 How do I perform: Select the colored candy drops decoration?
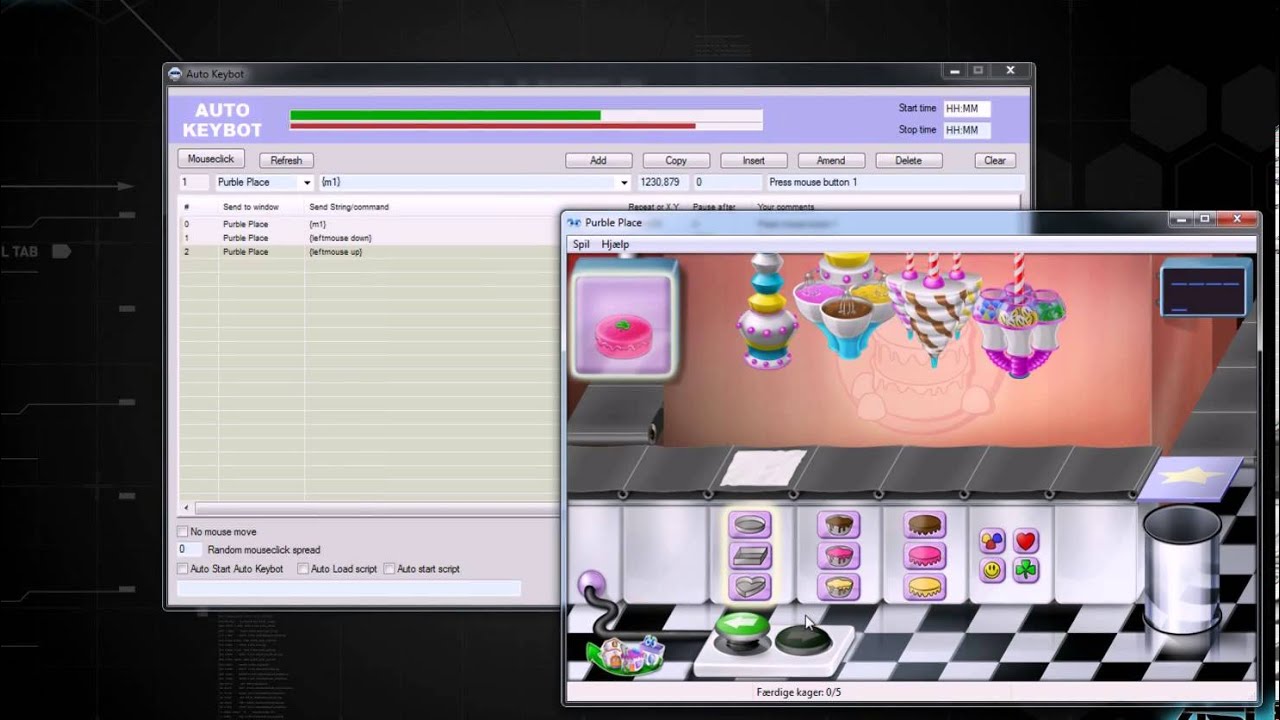tap(992, 542)
